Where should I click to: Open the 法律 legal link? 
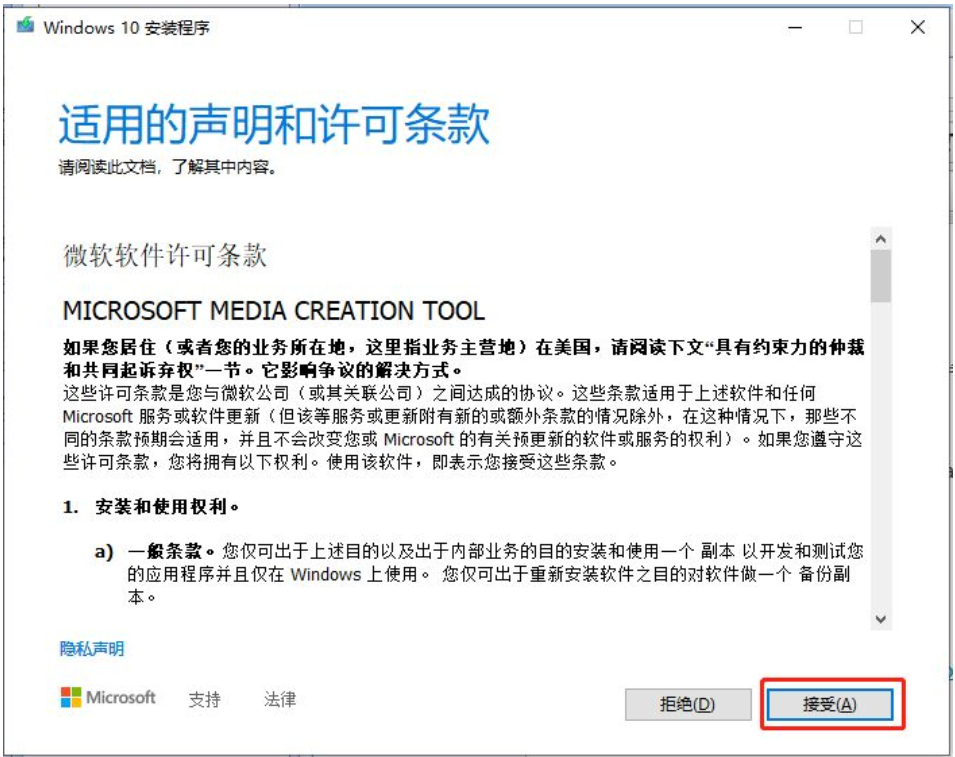tap(280, 699)
